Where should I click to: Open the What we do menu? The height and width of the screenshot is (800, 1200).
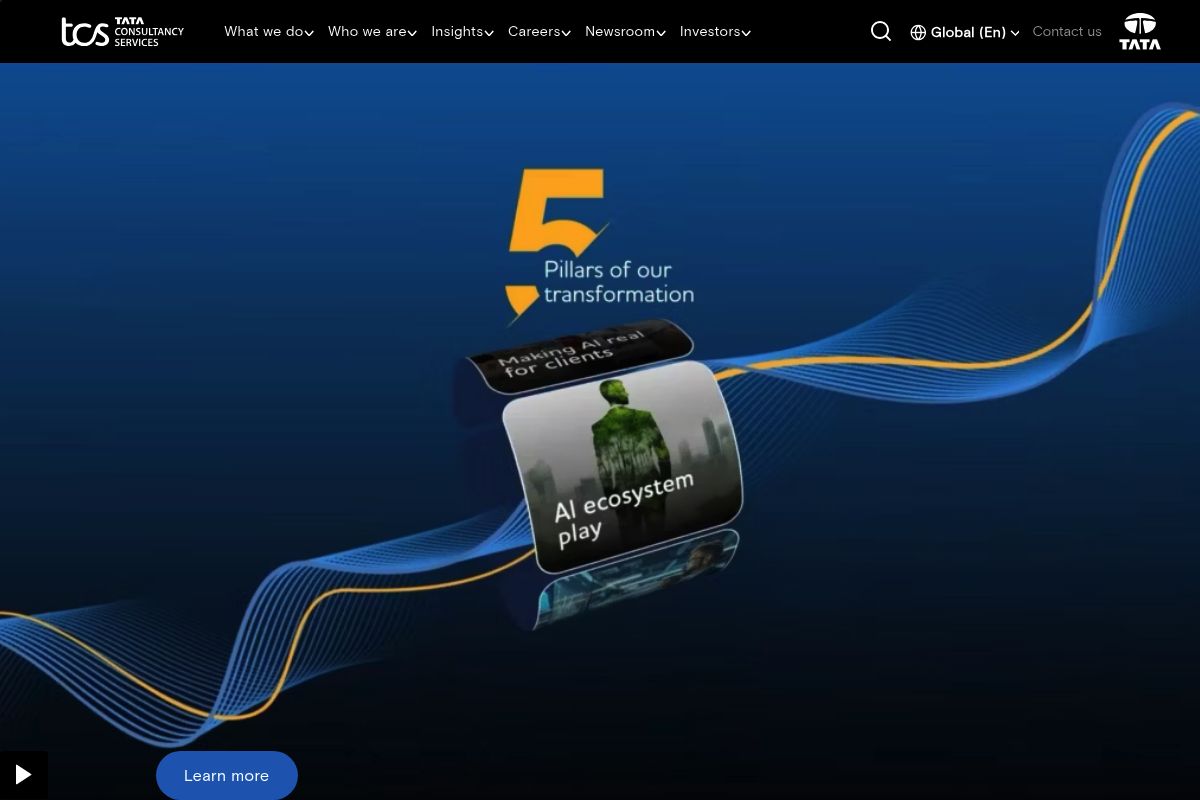coord(264,31)
